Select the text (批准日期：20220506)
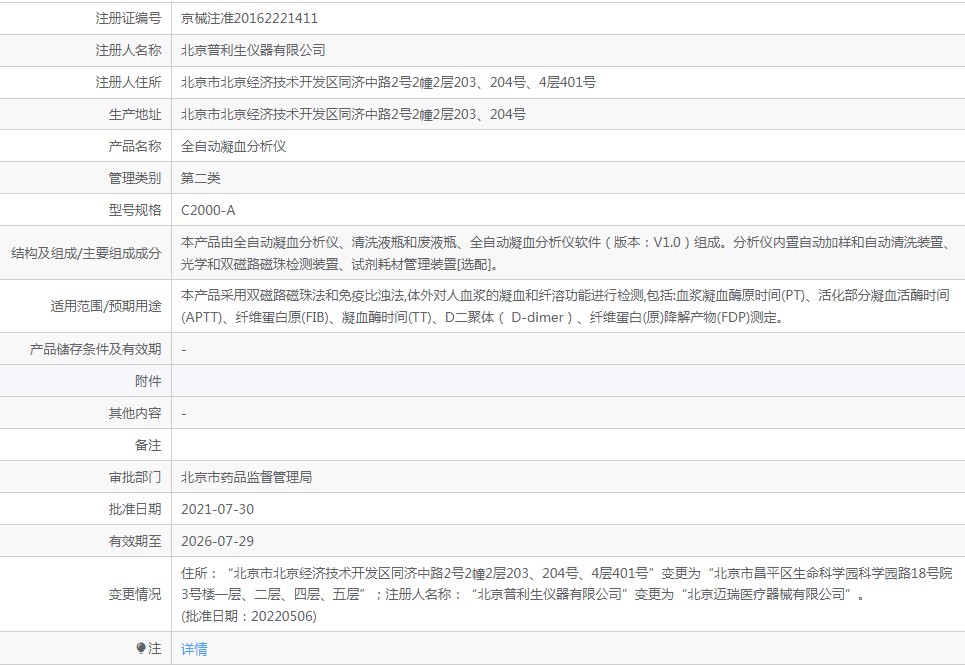 (249, 616)
